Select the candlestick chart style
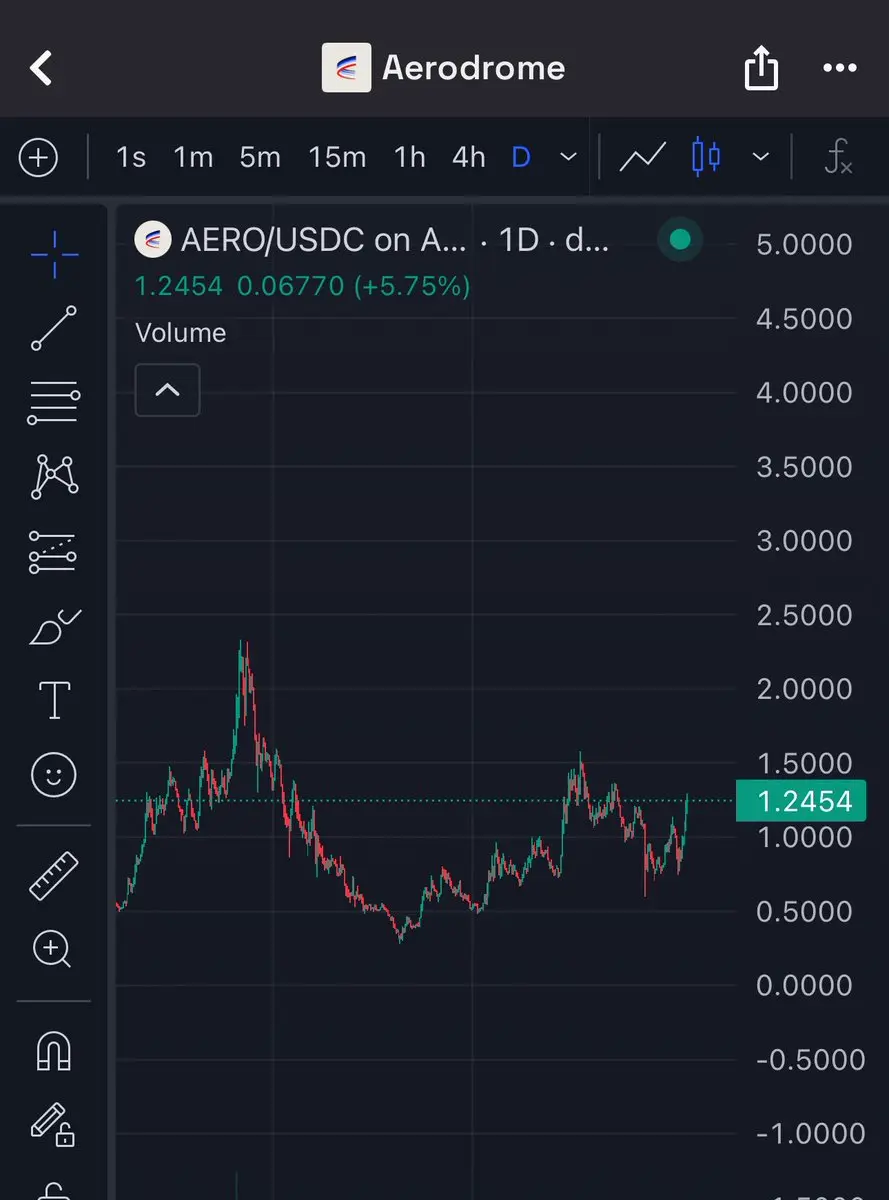 (x=706, y=157)
